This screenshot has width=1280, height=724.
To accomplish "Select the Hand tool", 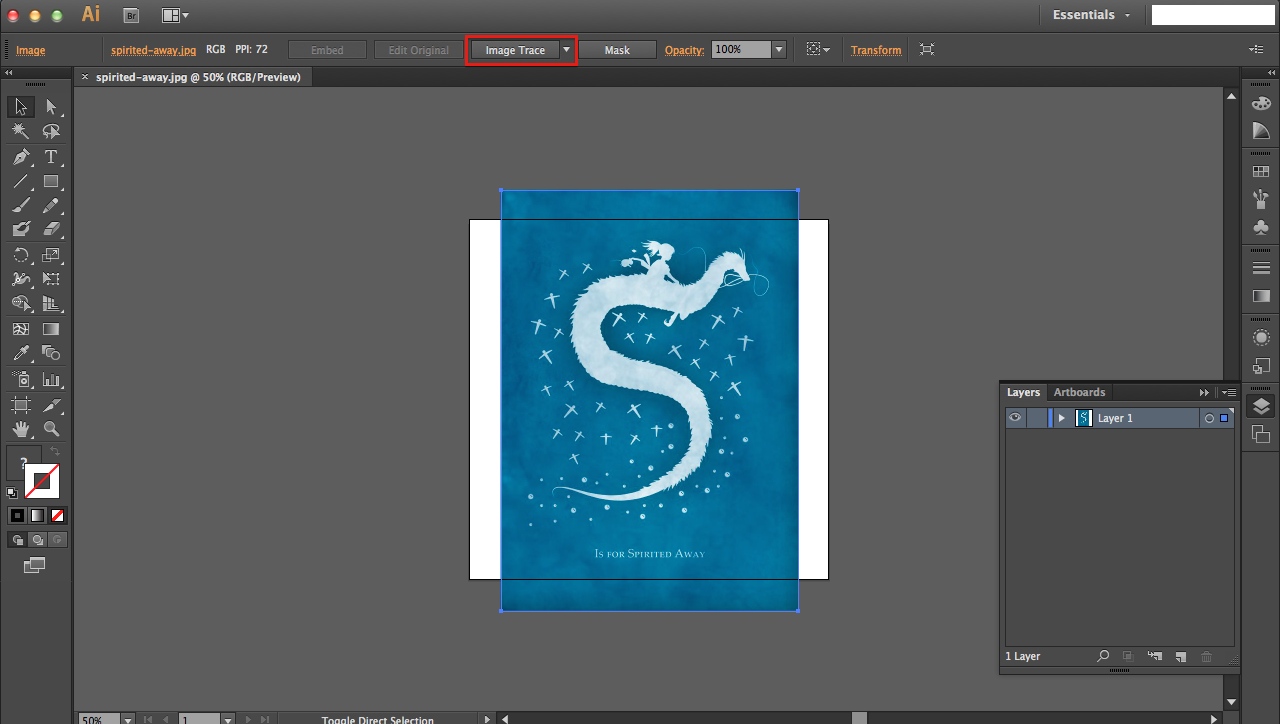I will click(x=21, y=429).
